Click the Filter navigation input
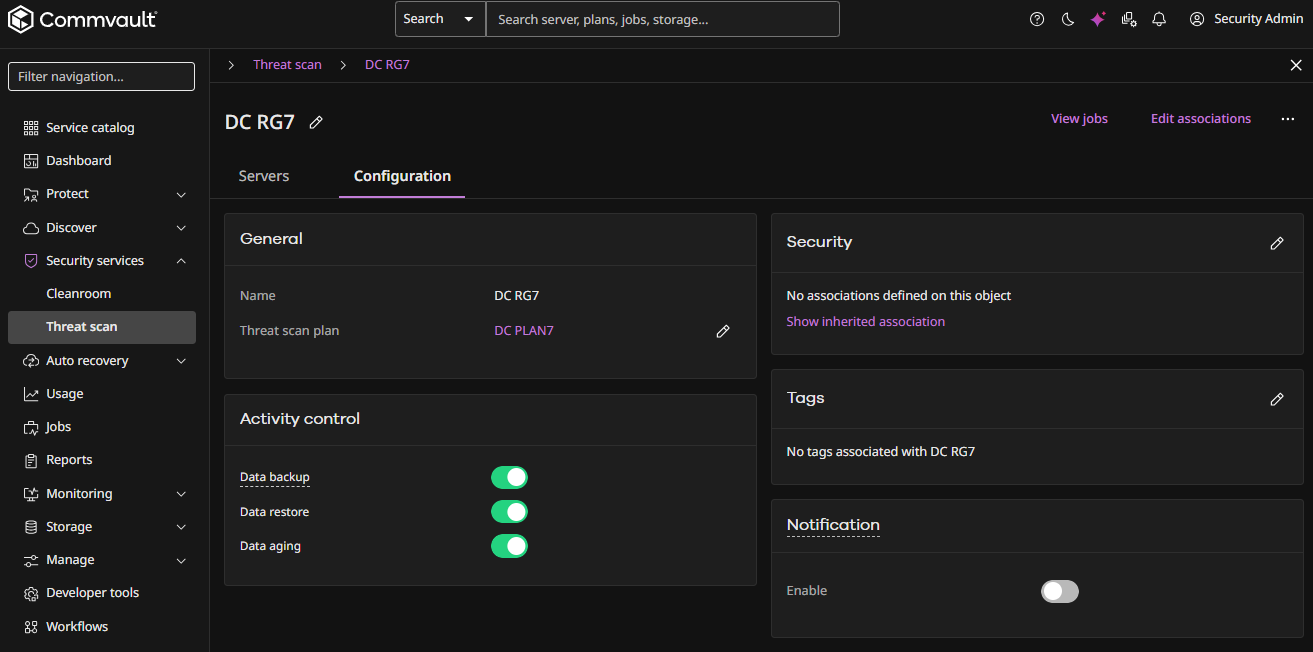Image resolution: width=1313 pixels, height=652 pixels. click(102, 77)
